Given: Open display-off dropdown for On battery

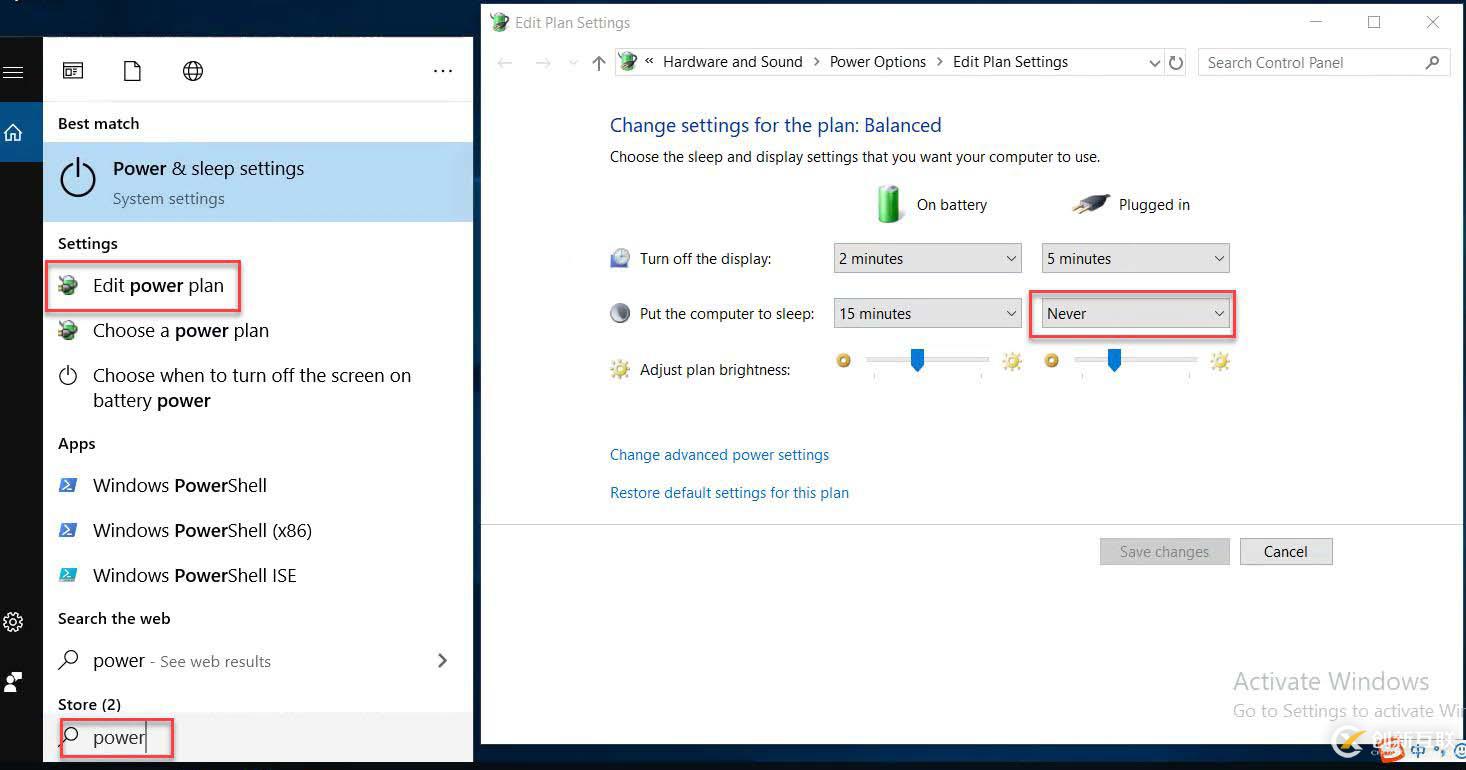Looking at the screenshot, I should click(927, 259).
